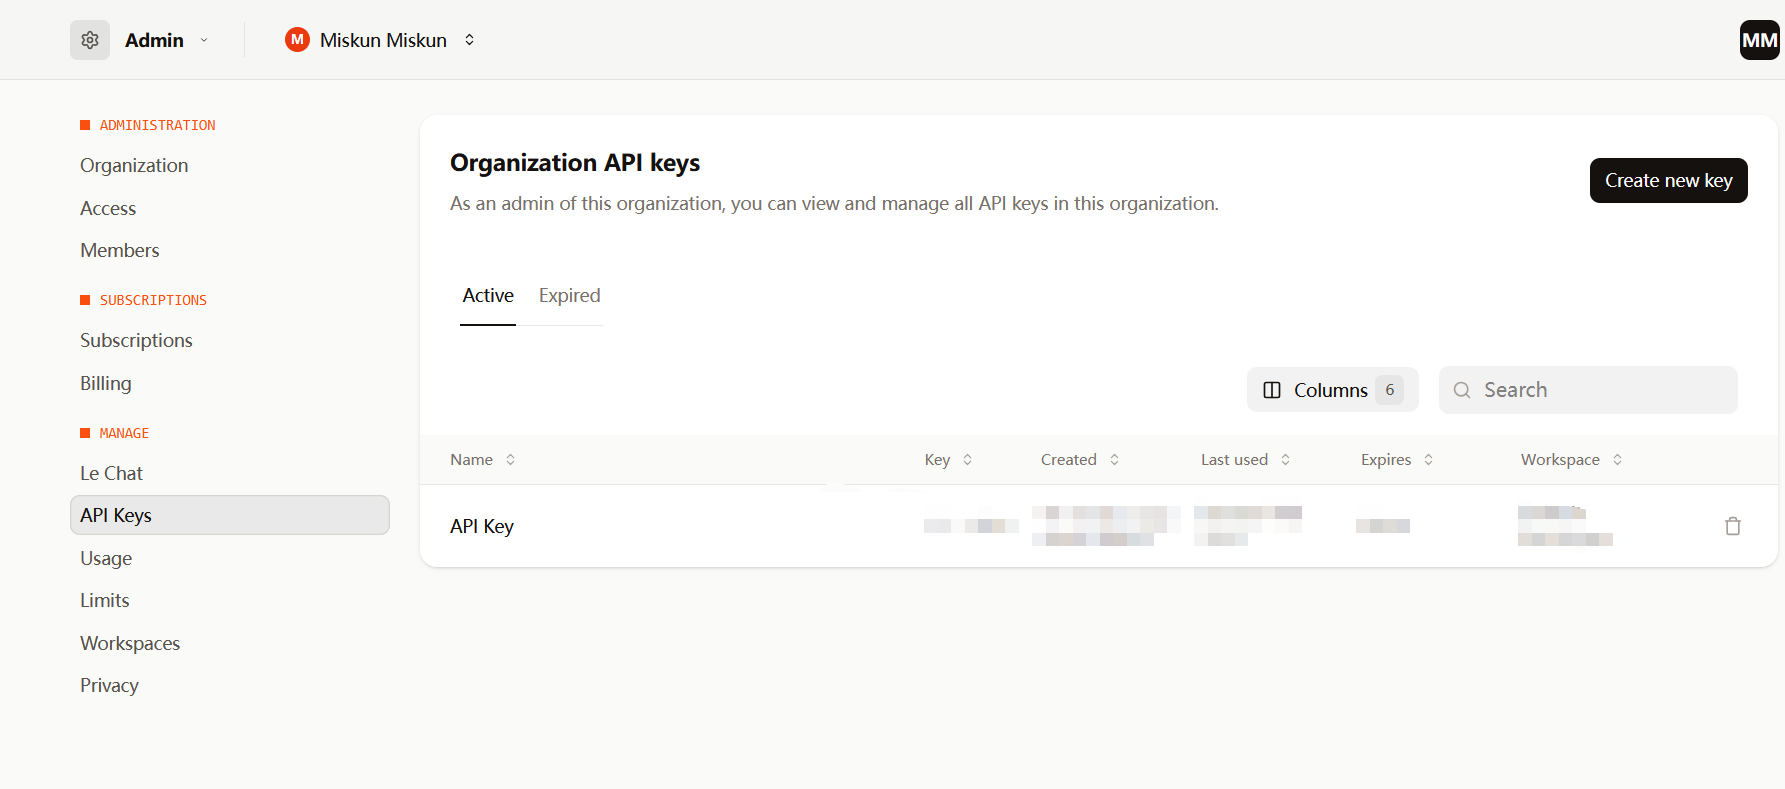Select API Keys in sidebar

click(x=230, y=515)
